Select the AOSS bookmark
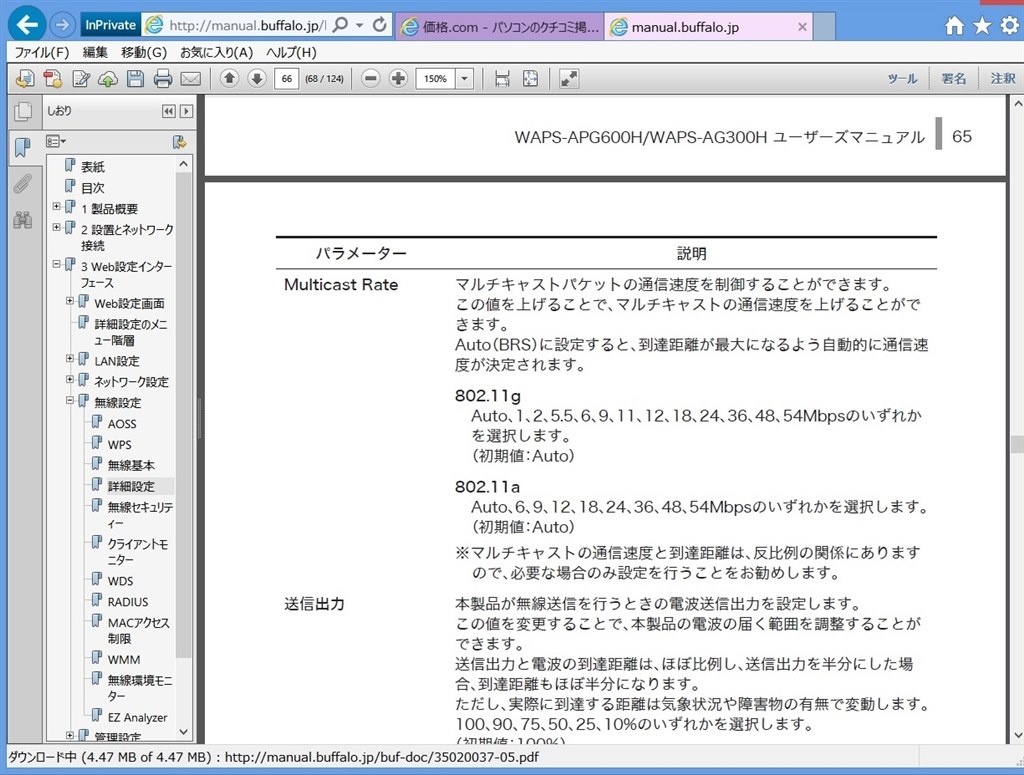1024x775 pixels. tap(122, 424)
